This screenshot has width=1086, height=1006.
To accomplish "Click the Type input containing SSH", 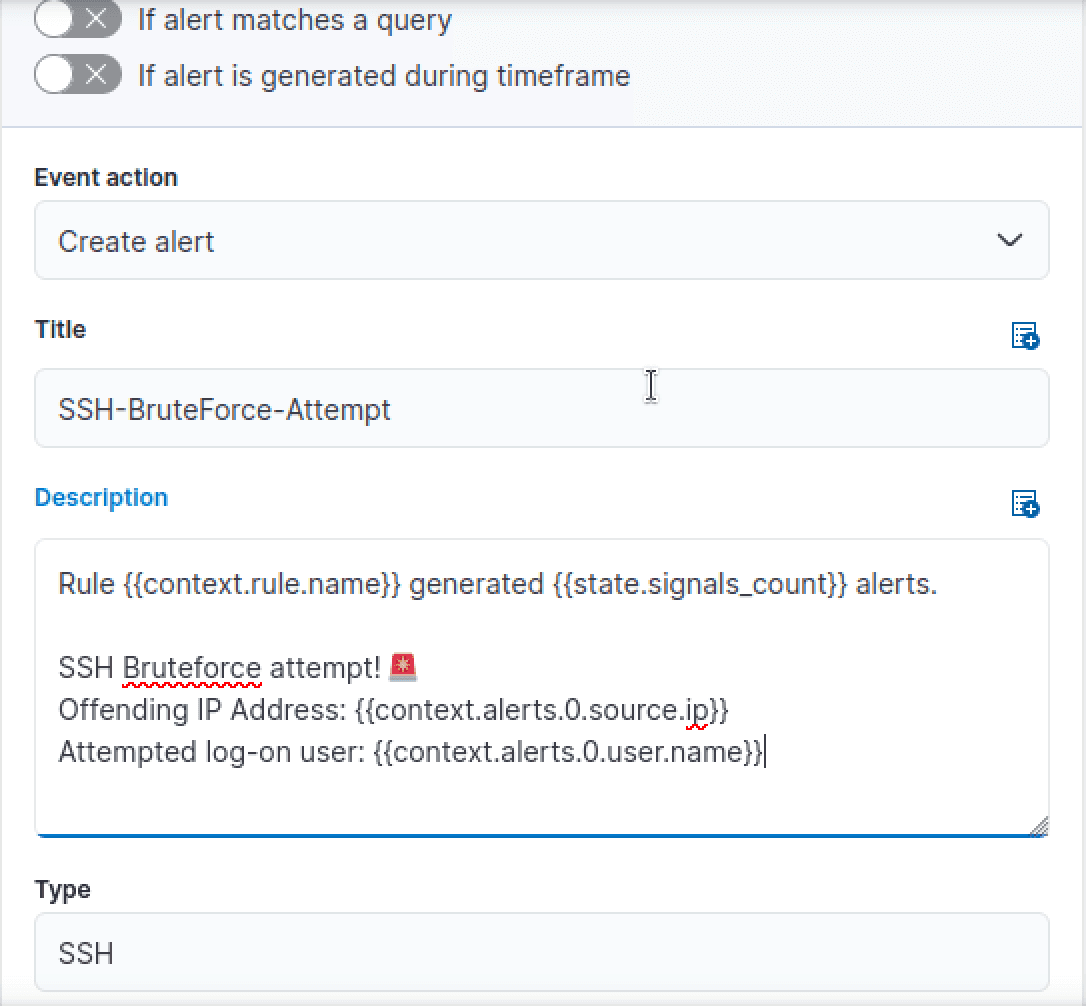I will 542,952.
